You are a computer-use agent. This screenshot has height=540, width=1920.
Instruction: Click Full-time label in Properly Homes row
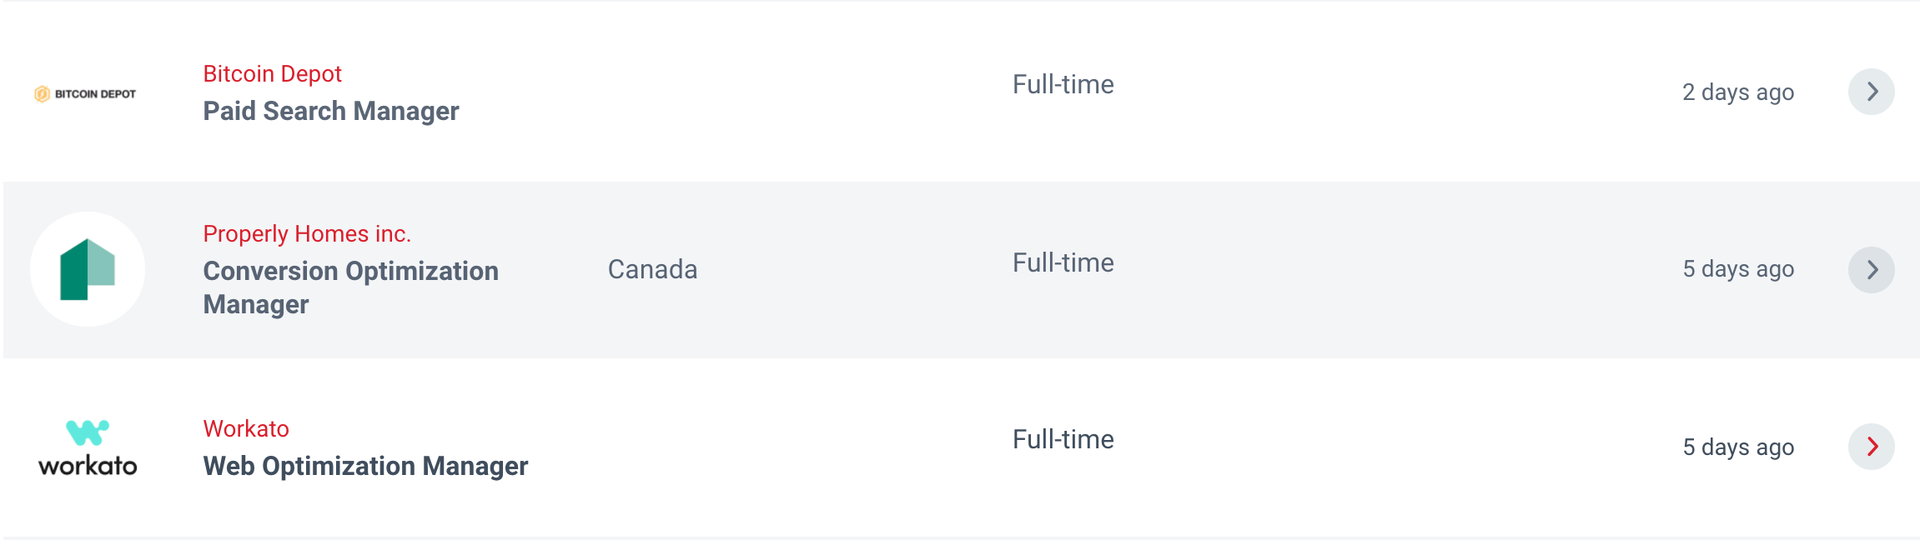click(1063, 263)
